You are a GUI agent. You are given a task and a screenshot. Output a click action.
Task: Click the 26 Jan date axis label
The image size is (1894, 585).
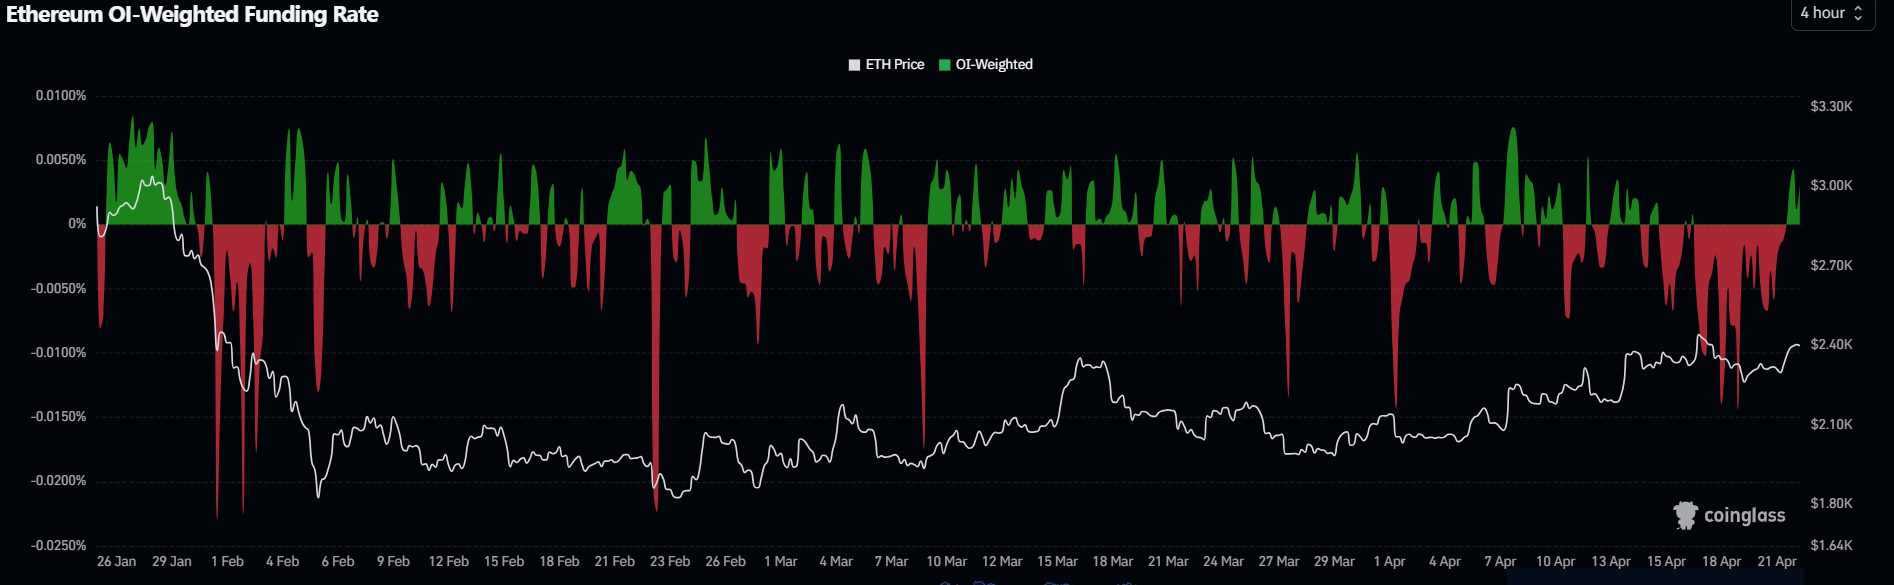click(x=116, y=562)
